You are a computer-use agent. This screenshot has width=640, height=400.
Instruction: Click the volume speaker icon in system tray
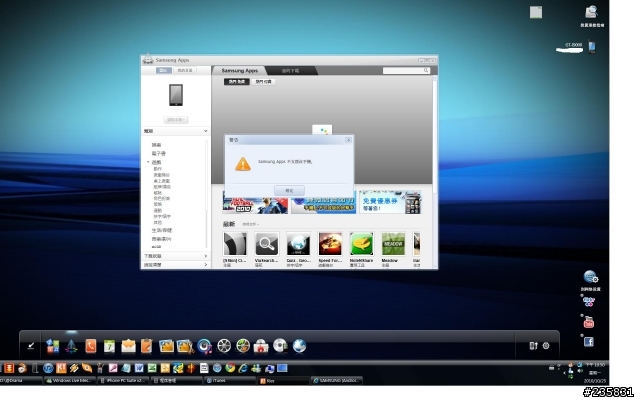580,371
